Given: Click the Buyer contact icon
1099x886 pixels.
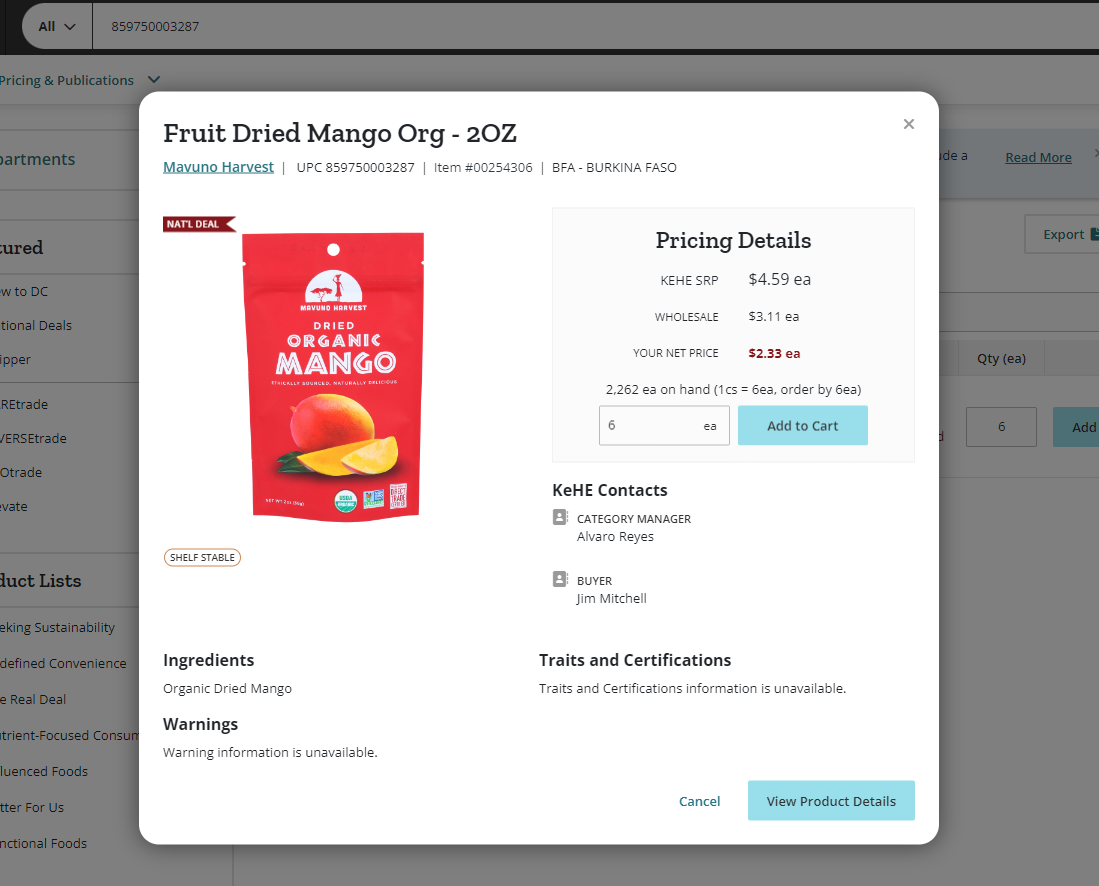Looking at the screenshot, I should click(560, 579).
